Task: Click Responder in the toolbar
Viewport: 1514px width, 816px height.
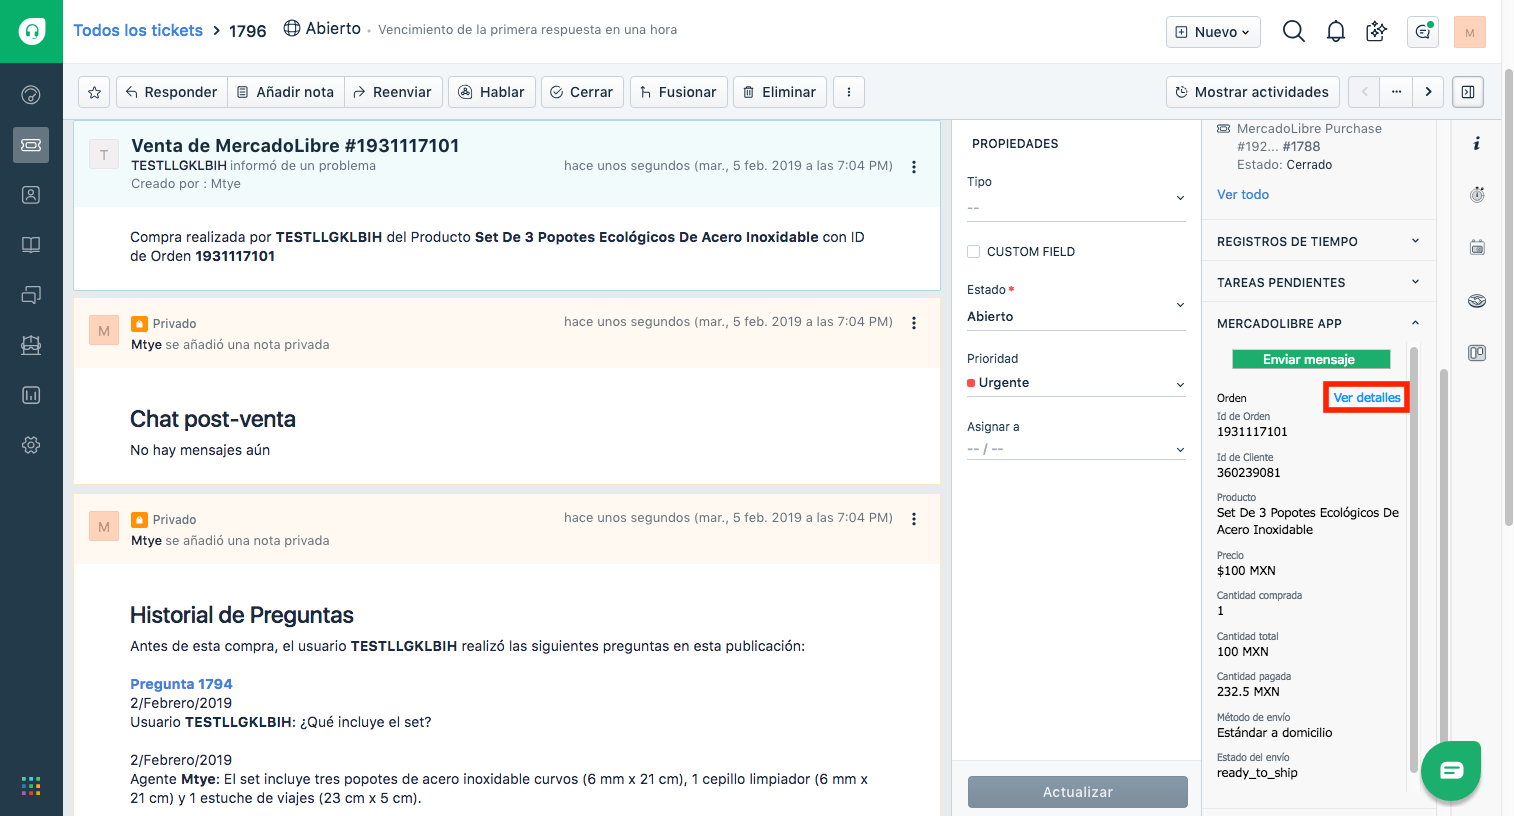Action: 171,92
